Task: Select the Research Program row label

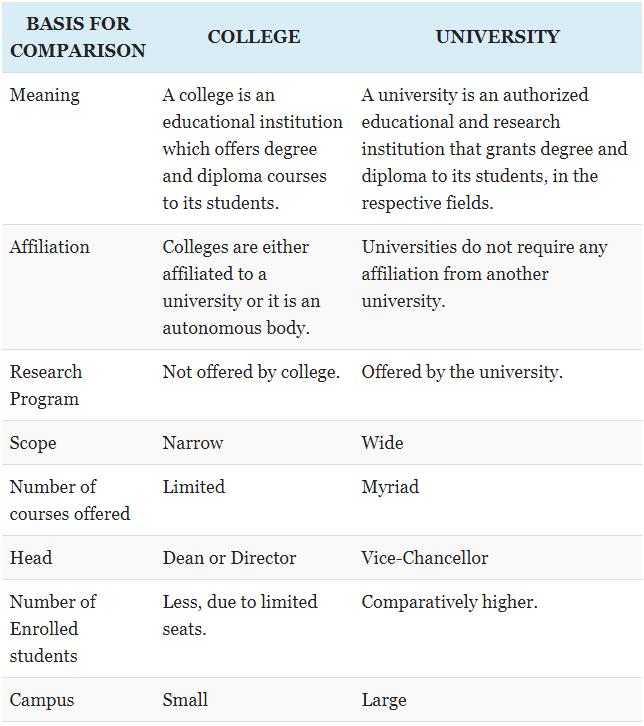Action: tap(46, 385)
